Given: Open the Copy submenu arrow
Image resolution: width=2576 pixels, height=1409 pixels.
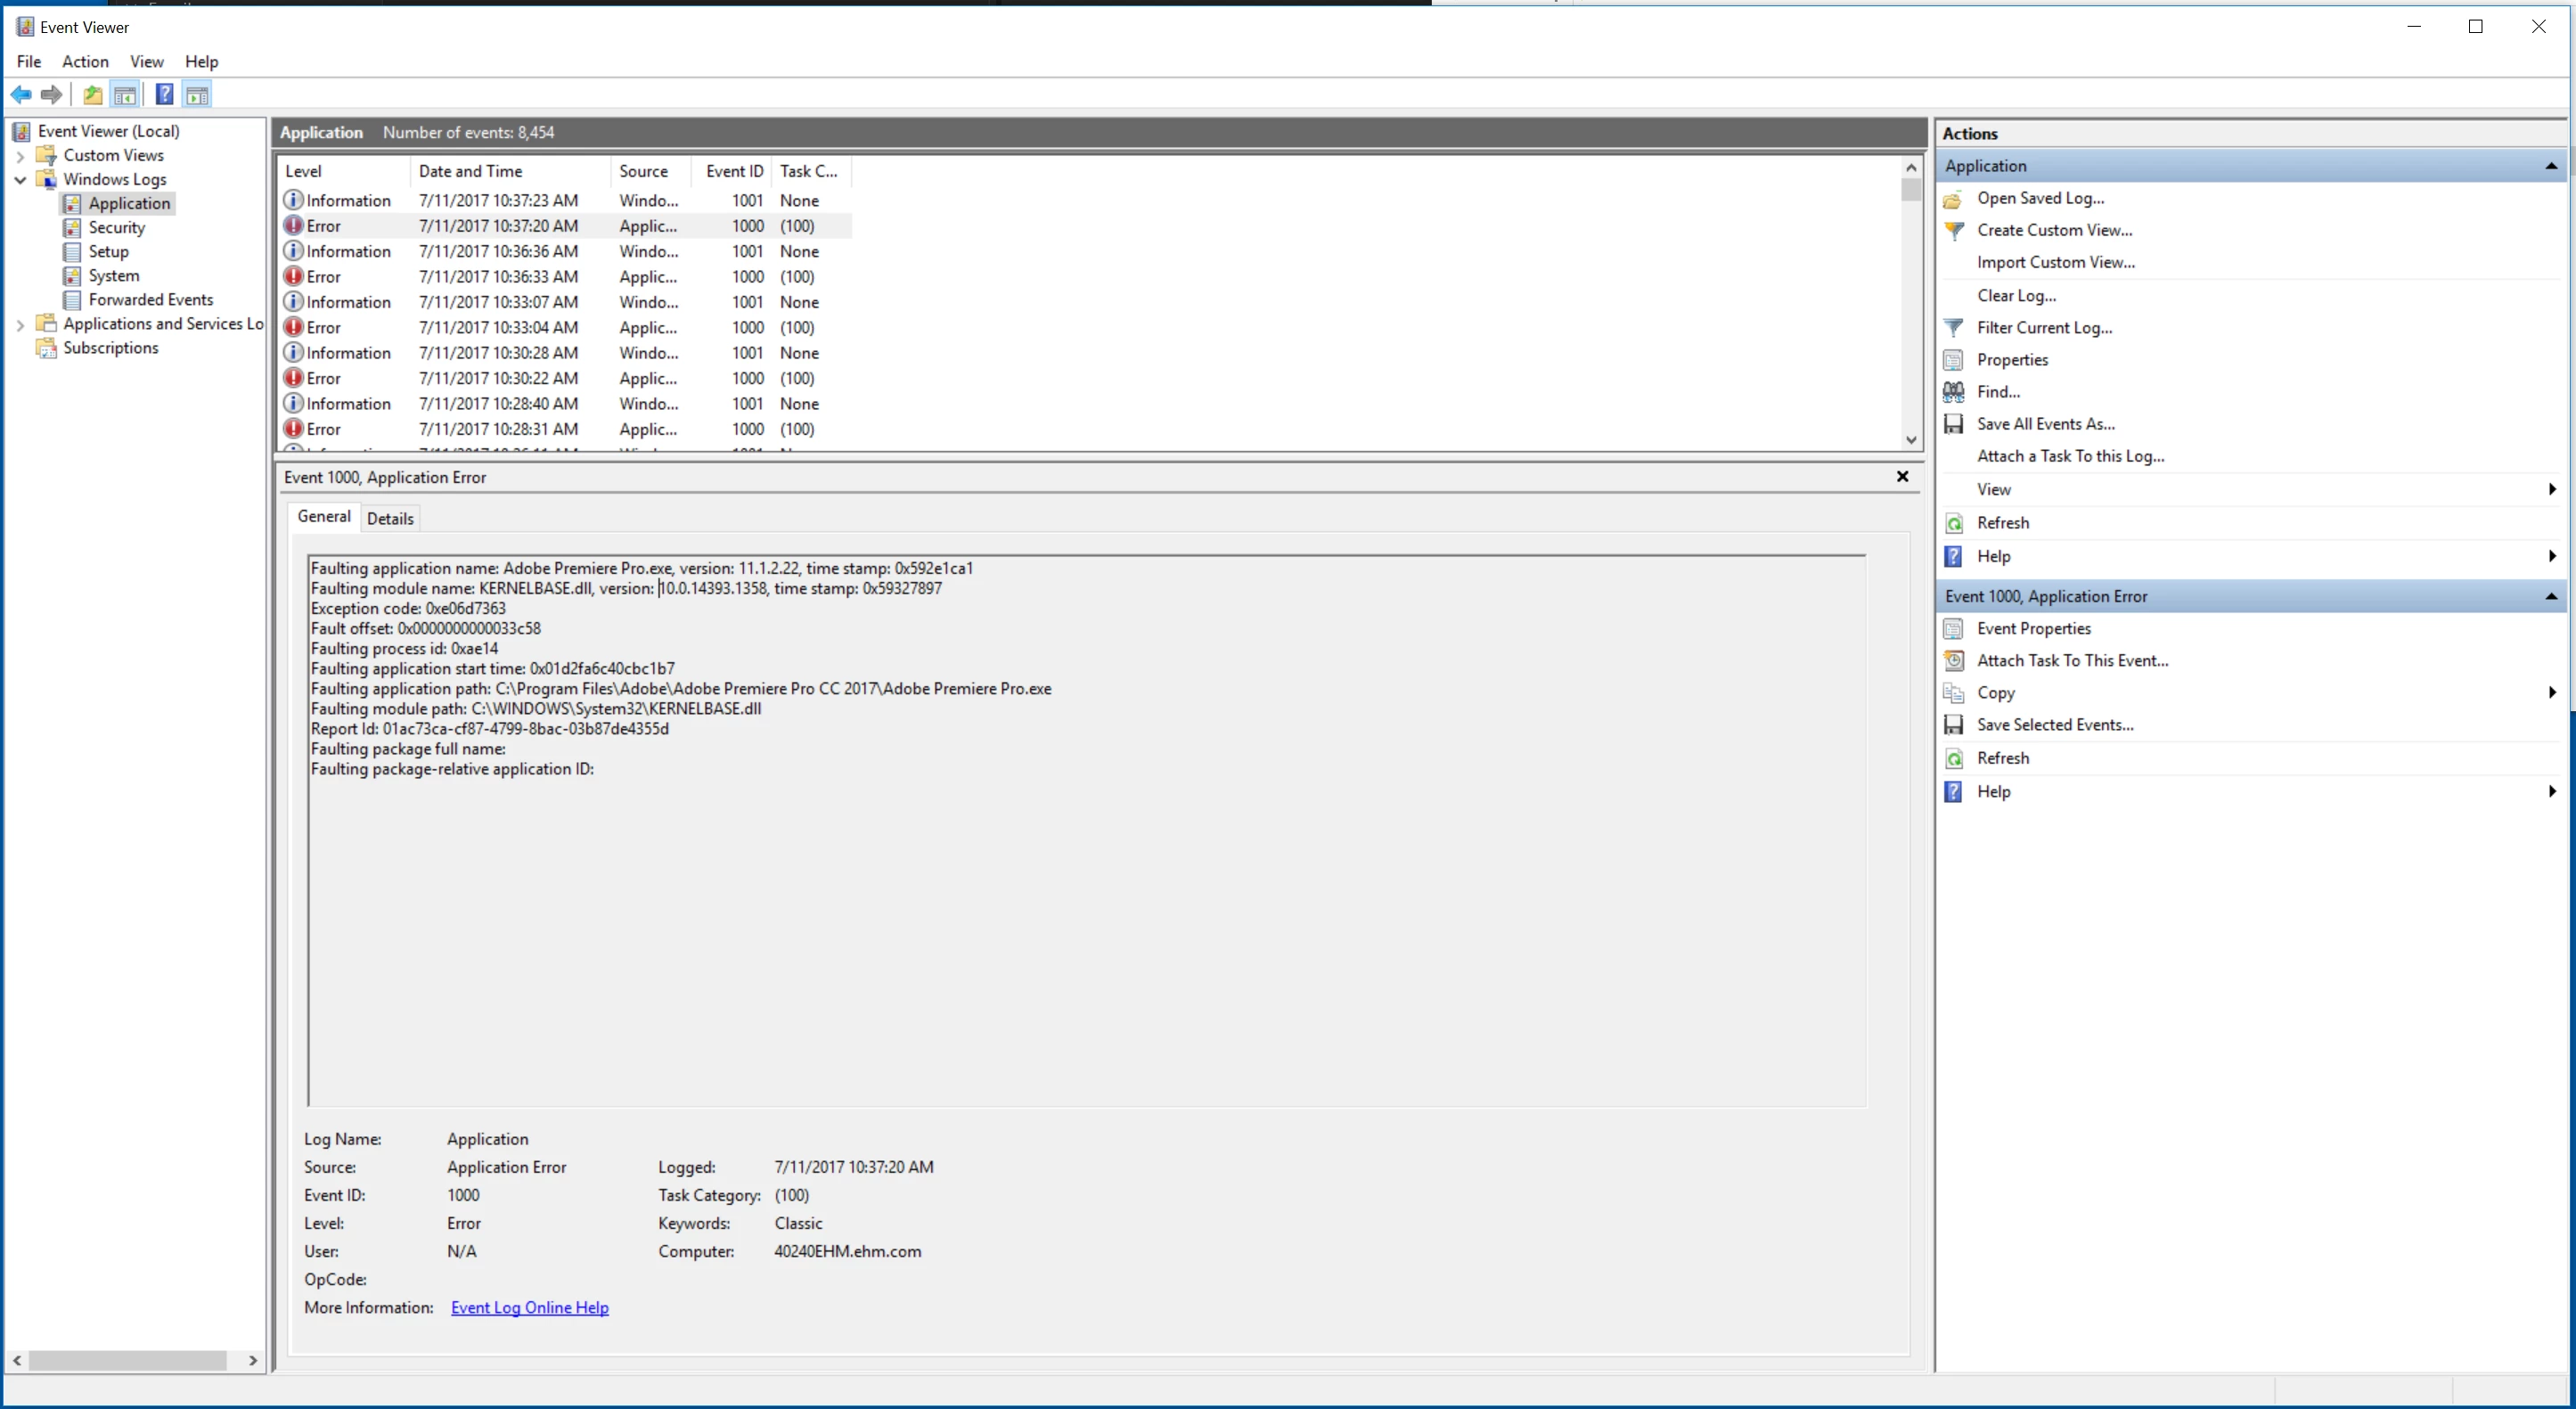Looking at the screenshot, I should pyautogui.click(x=2551, y=693).
